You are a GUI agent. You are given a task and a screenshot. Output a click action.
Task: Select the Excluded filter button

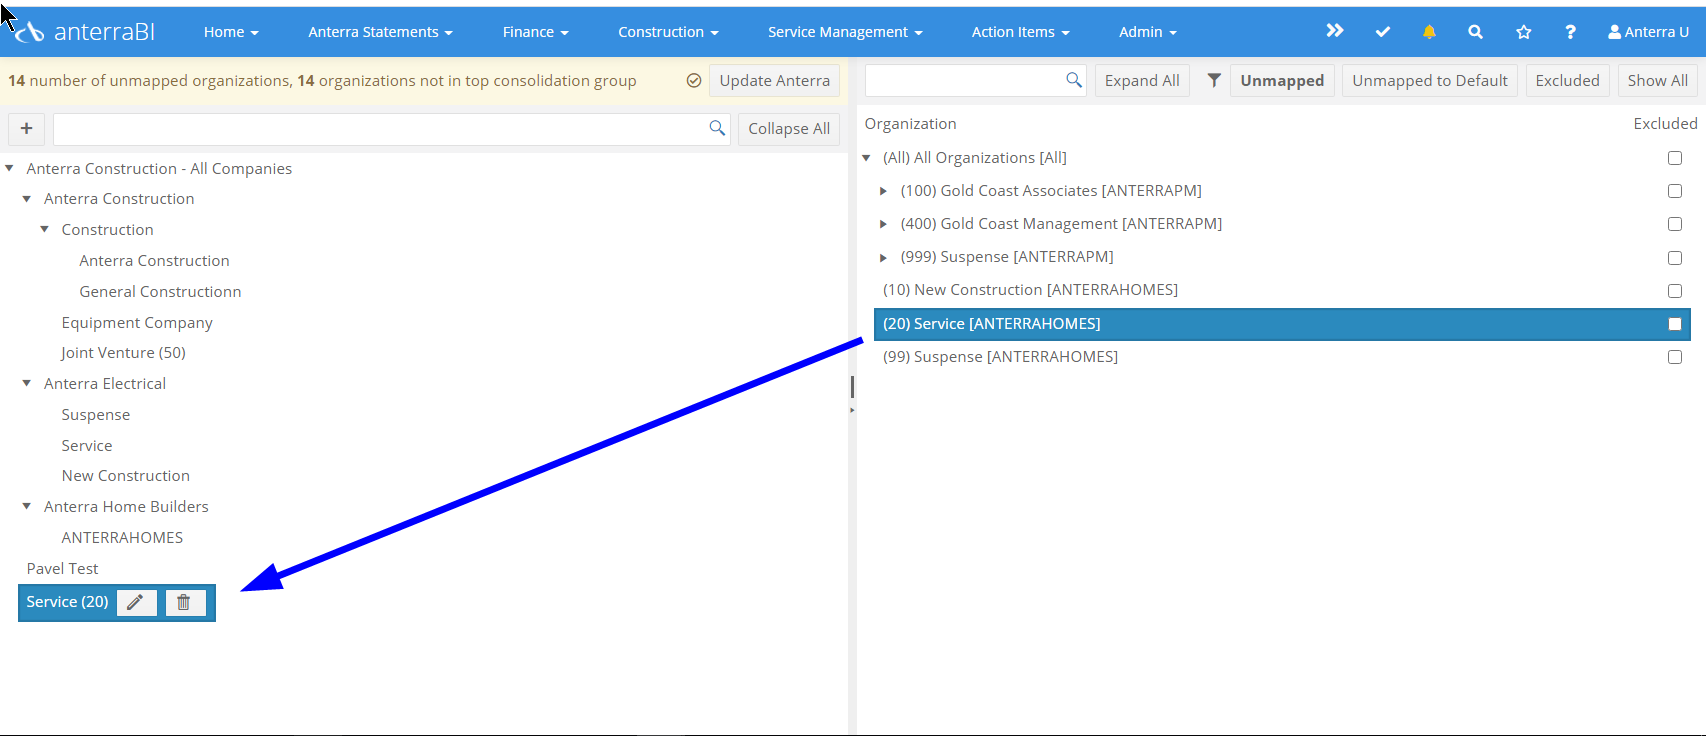1567,80
